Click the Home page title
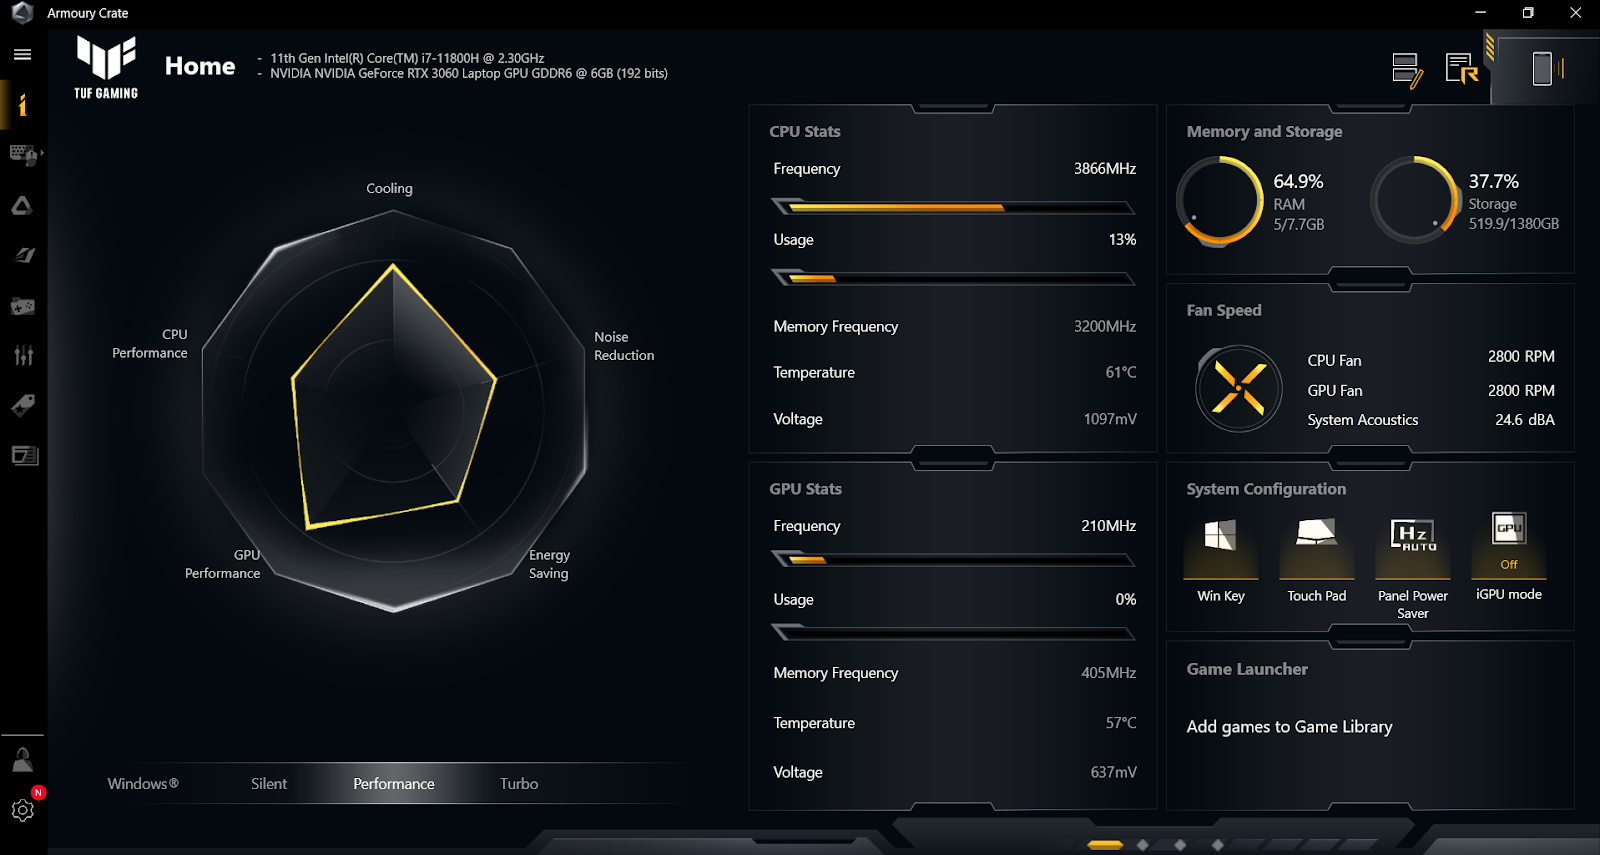 point(200,66)
